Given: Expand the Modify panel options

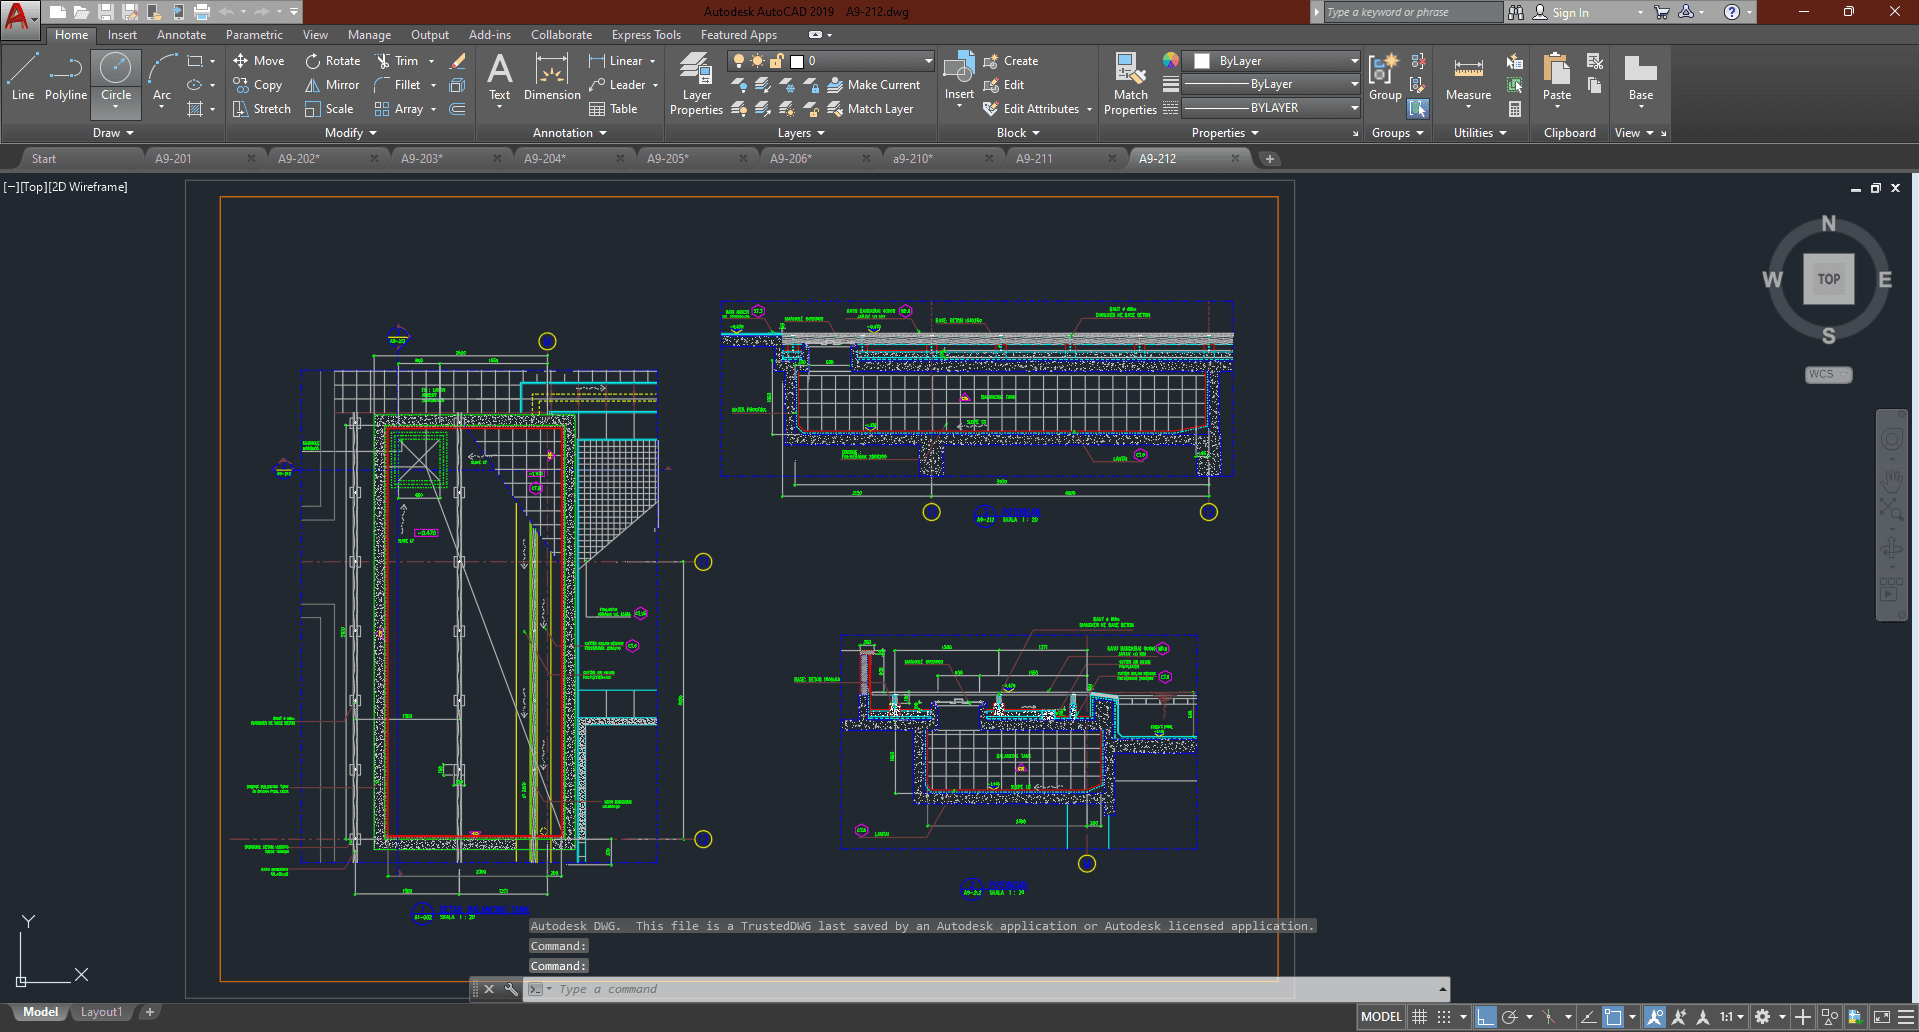Looking at the screenshot, I should 351,133.
